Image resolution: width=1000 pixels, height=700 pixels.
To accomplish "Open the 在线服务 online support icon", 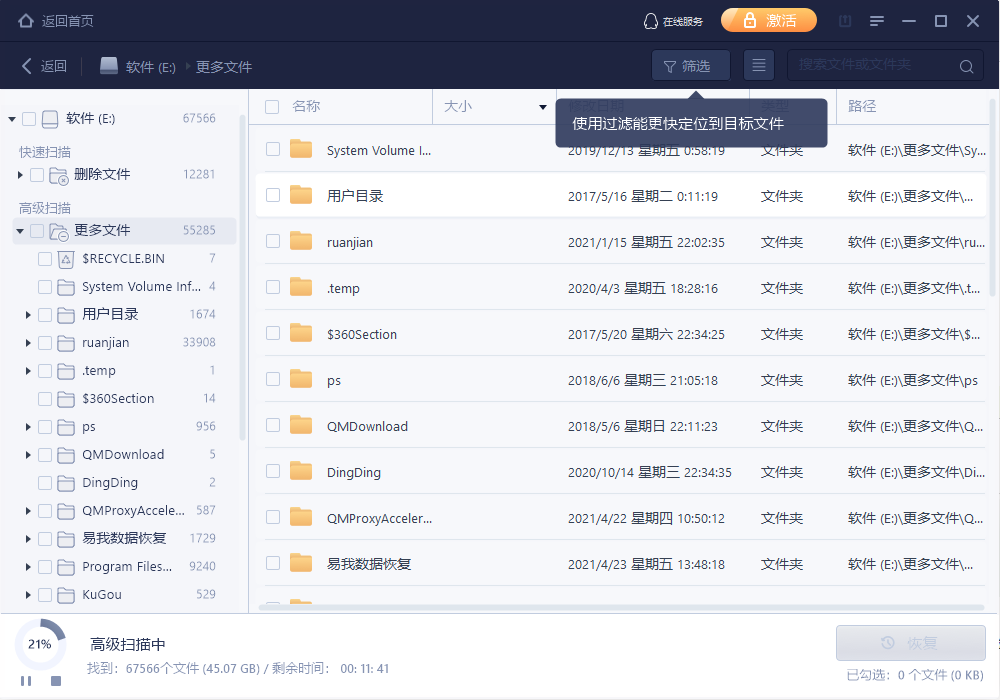I will tap(651, 21).
